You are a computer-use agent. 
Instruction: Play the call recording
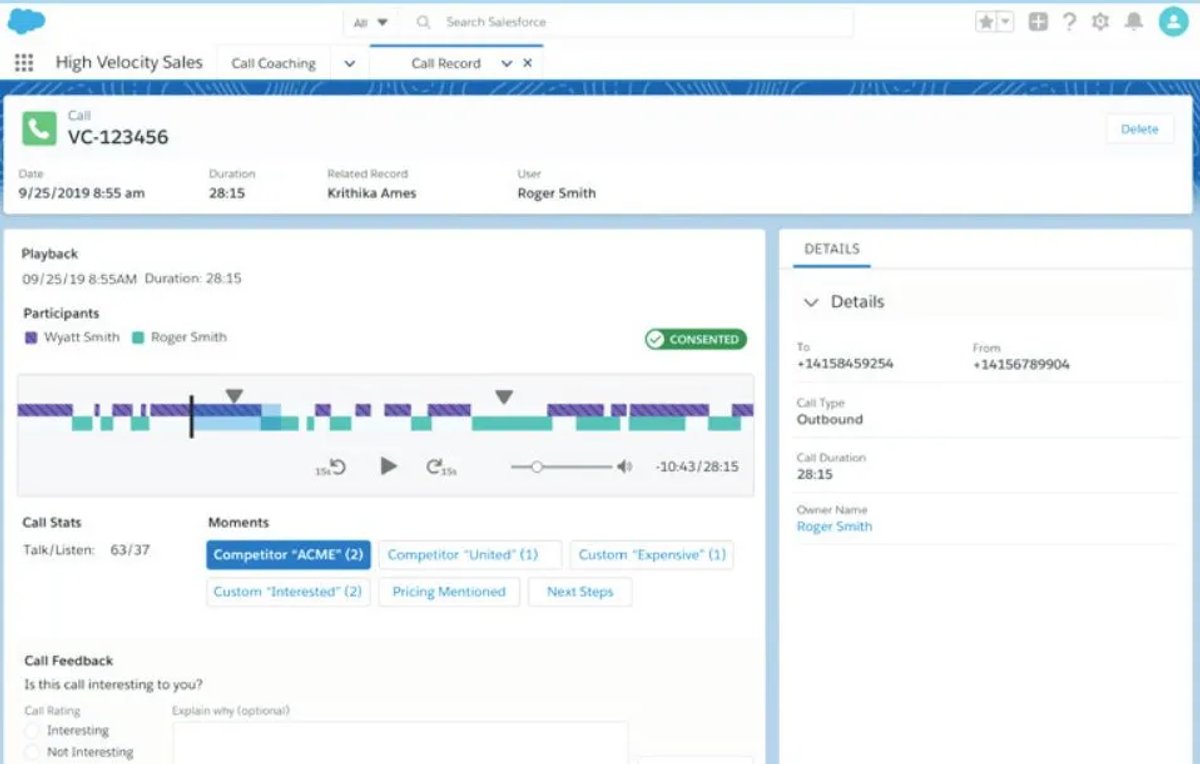tap(389, 466)
